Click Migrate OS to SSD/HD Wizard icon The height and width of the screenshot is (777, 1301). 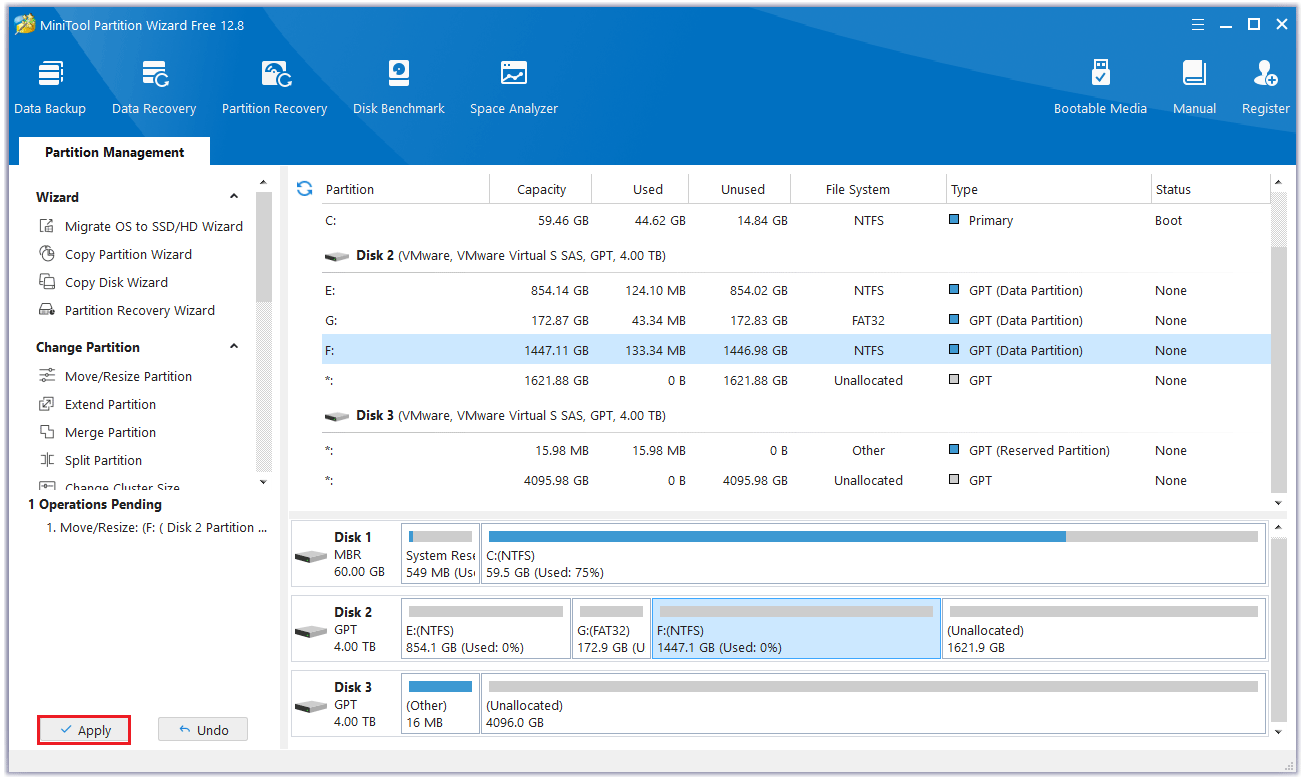[46, 226]
